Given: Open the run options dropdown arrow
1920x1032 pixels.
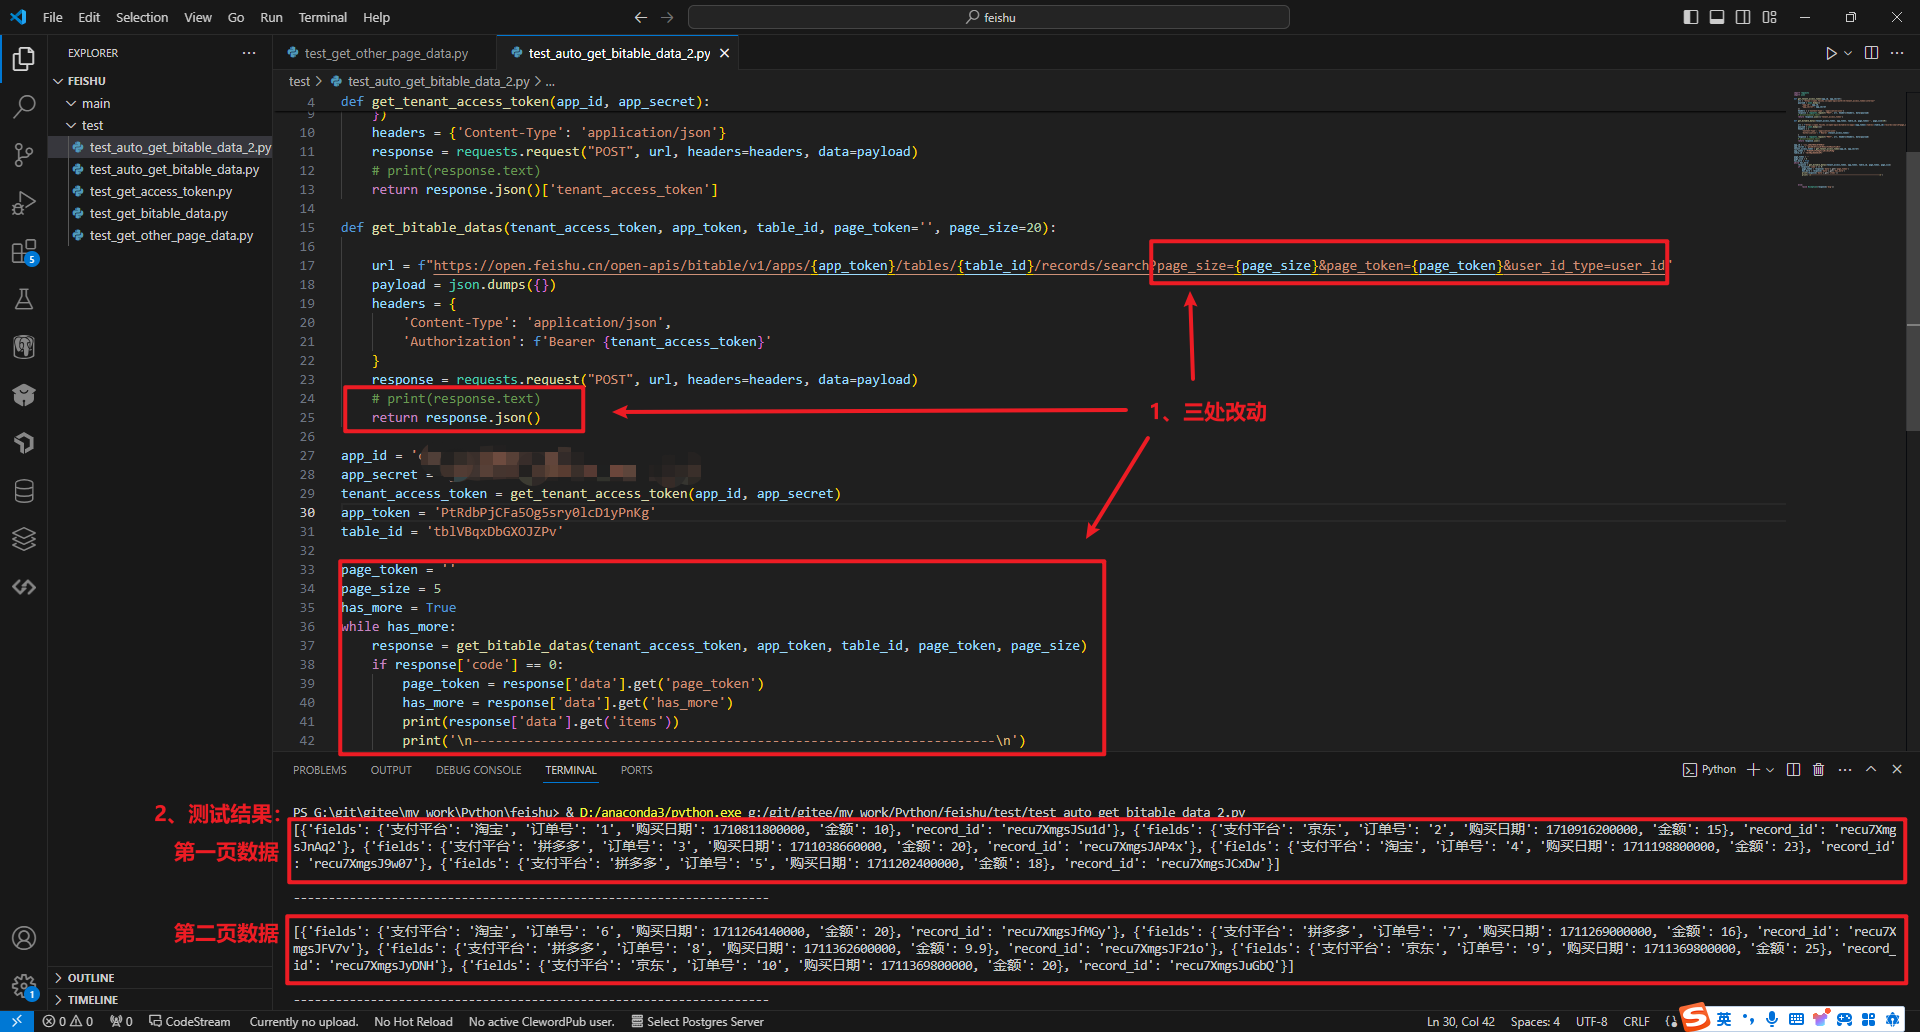Looking at the screenshot, I should point(1848,53).
